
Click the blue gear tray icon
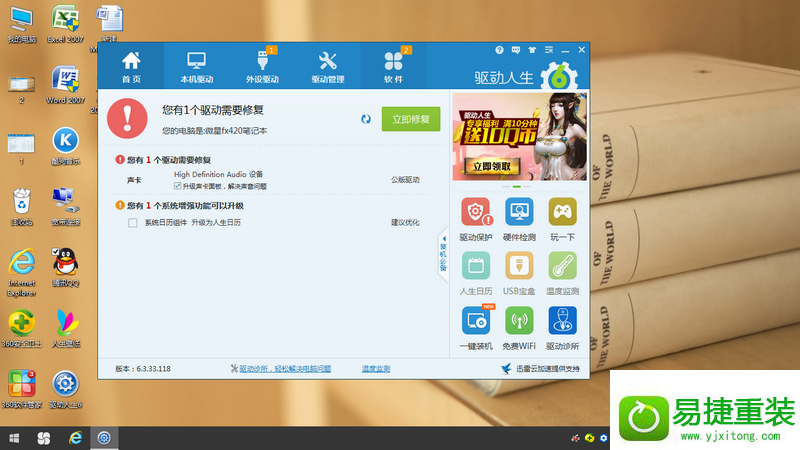pos(604,438)
